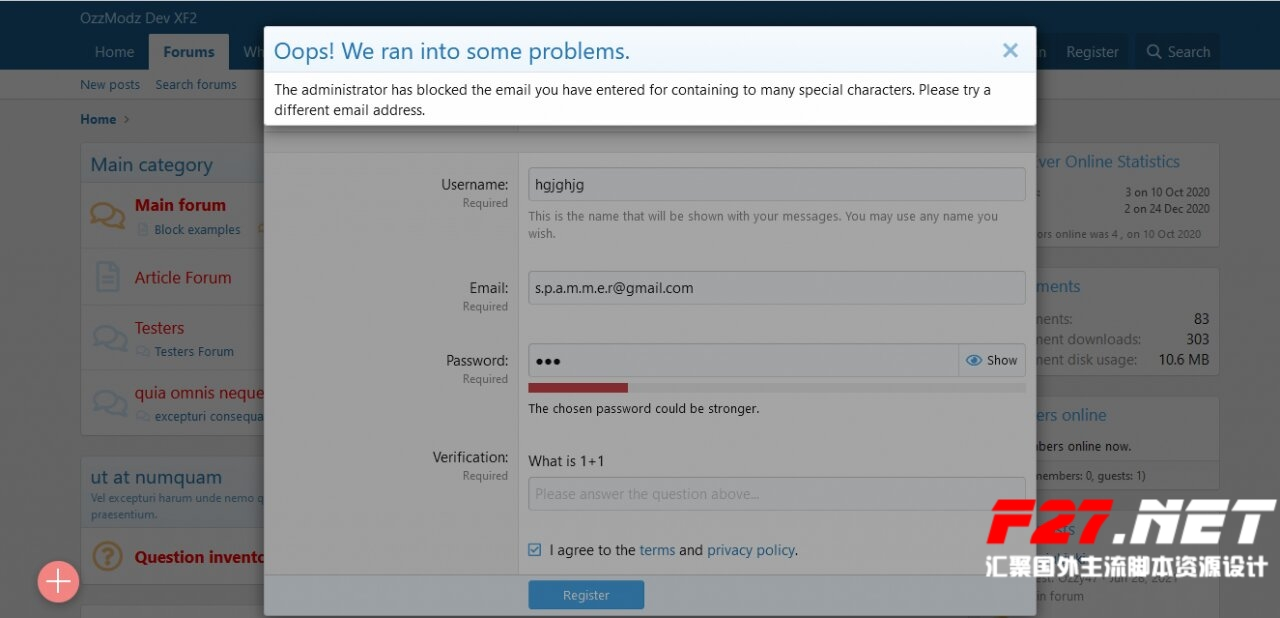Click the Username input field
The image size is (1280, 618).
[776, 184]
